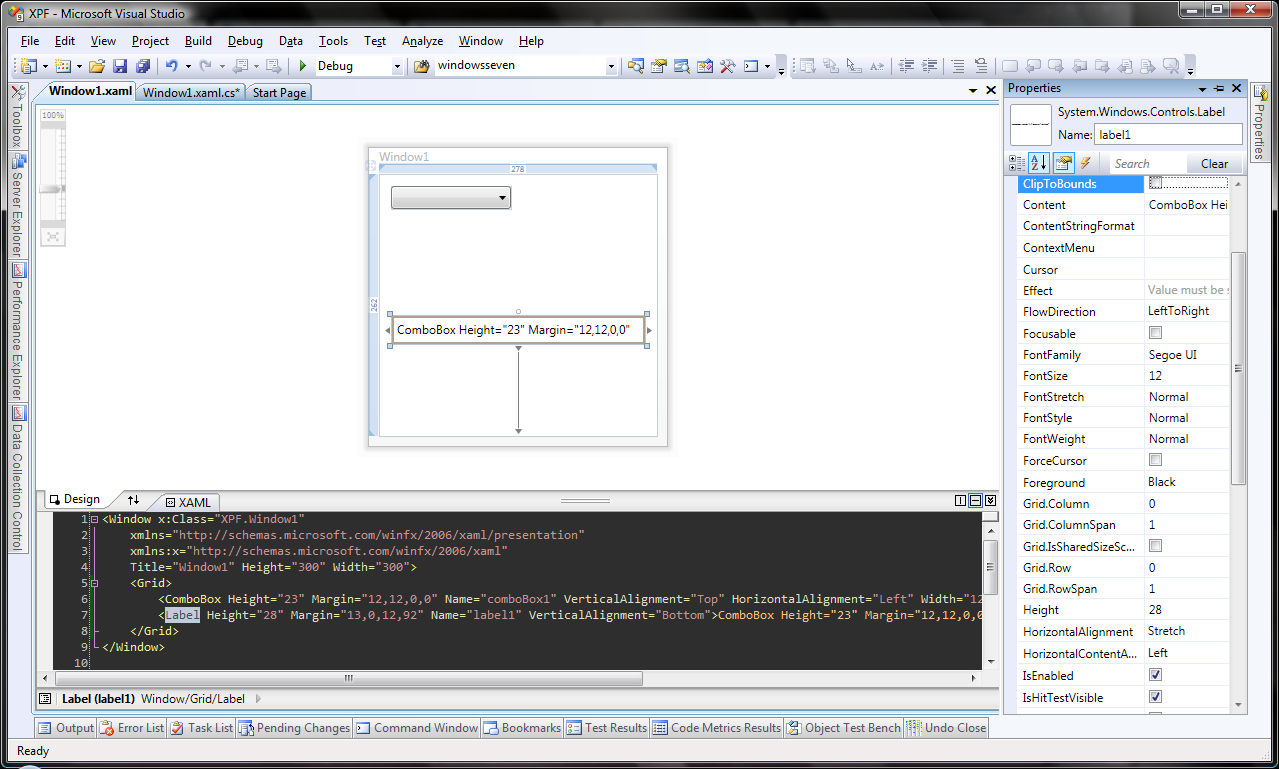The width and height of the screenshot is (1279, 769).
Task: Click the Save All toolbar icon
Action: (x=142, y=66)
